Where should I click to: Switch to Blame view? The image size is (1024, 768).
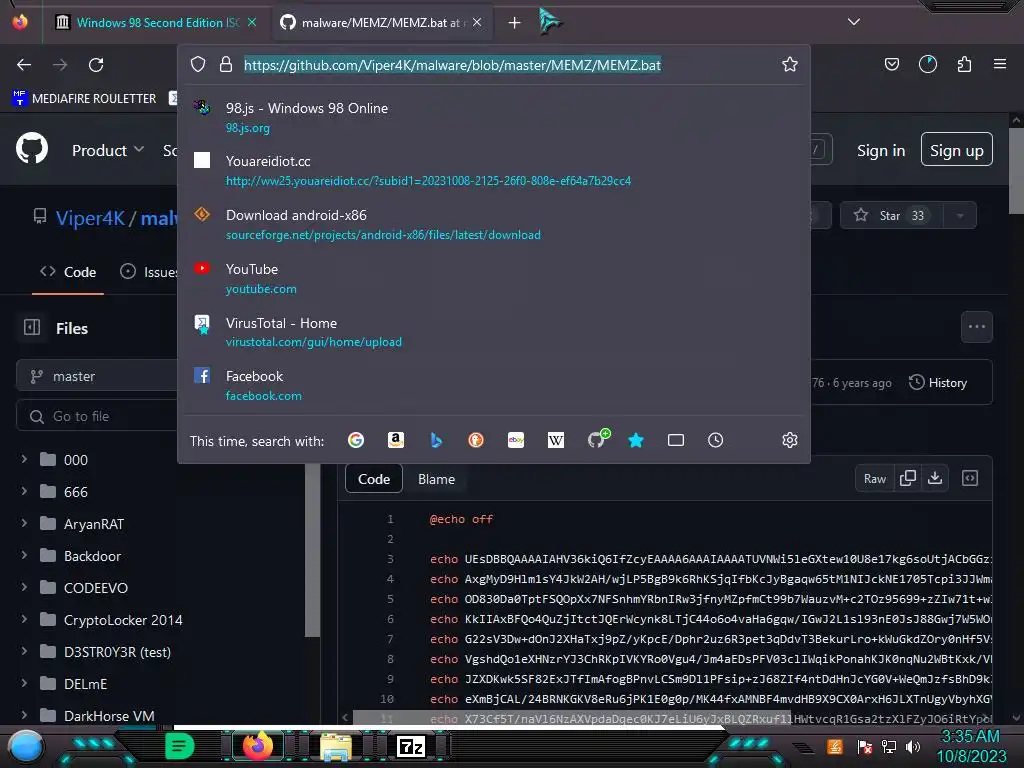[436, 479]
